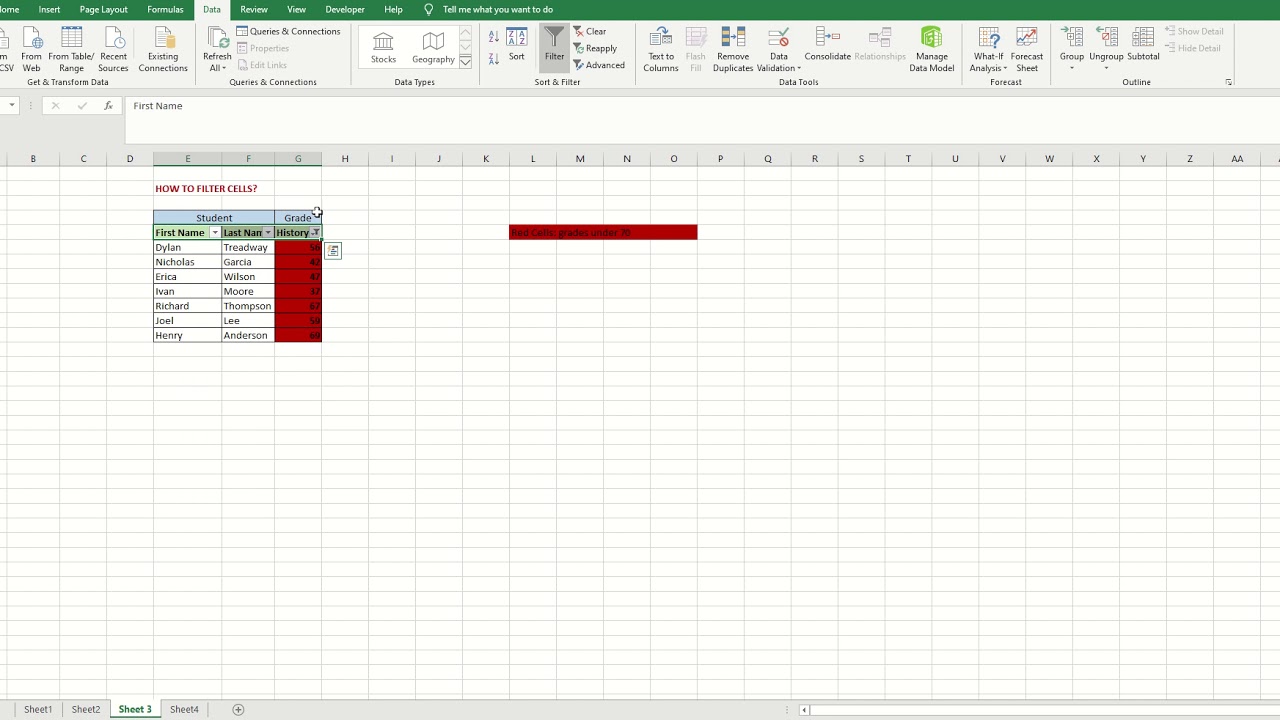
Task: Open Outline dialog launcher
Action: point(1228,82)
